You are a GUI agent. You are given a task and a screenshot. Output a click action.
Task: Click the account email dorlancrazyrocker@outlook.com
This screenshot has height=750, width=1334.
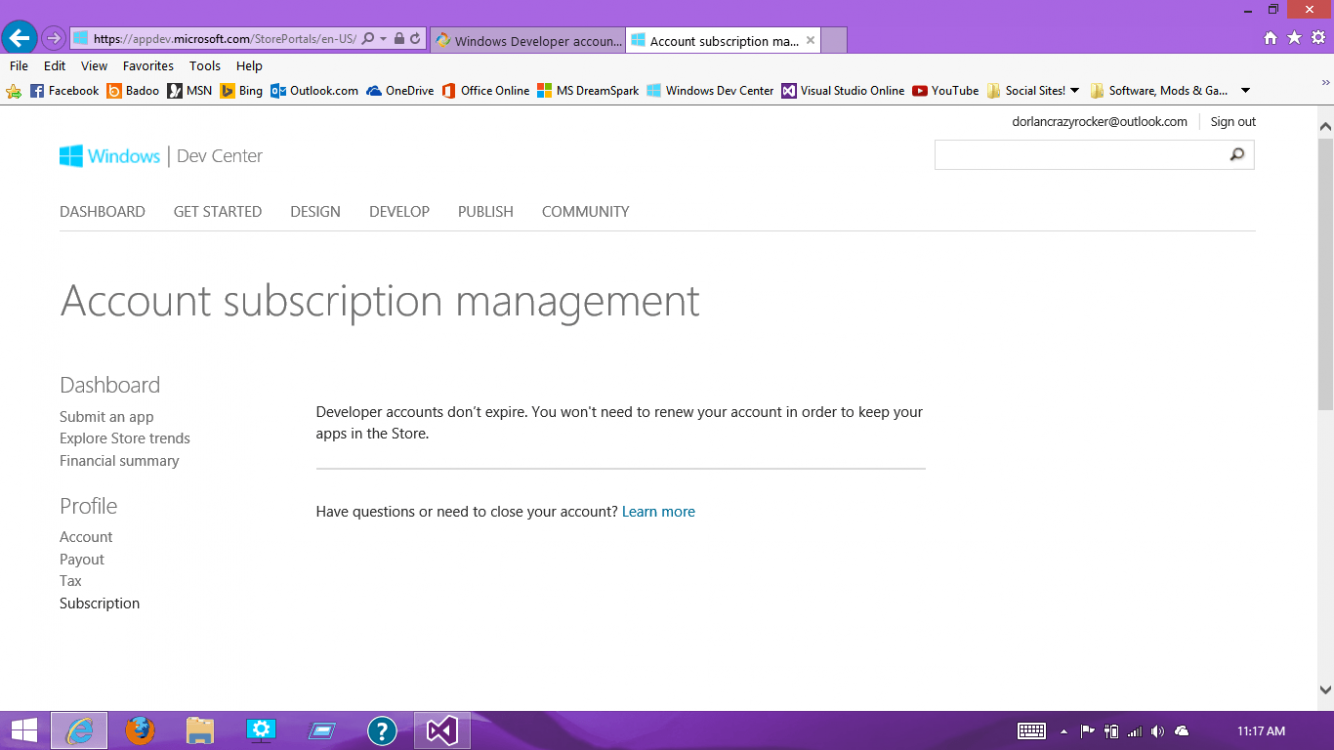(1099, 122)
